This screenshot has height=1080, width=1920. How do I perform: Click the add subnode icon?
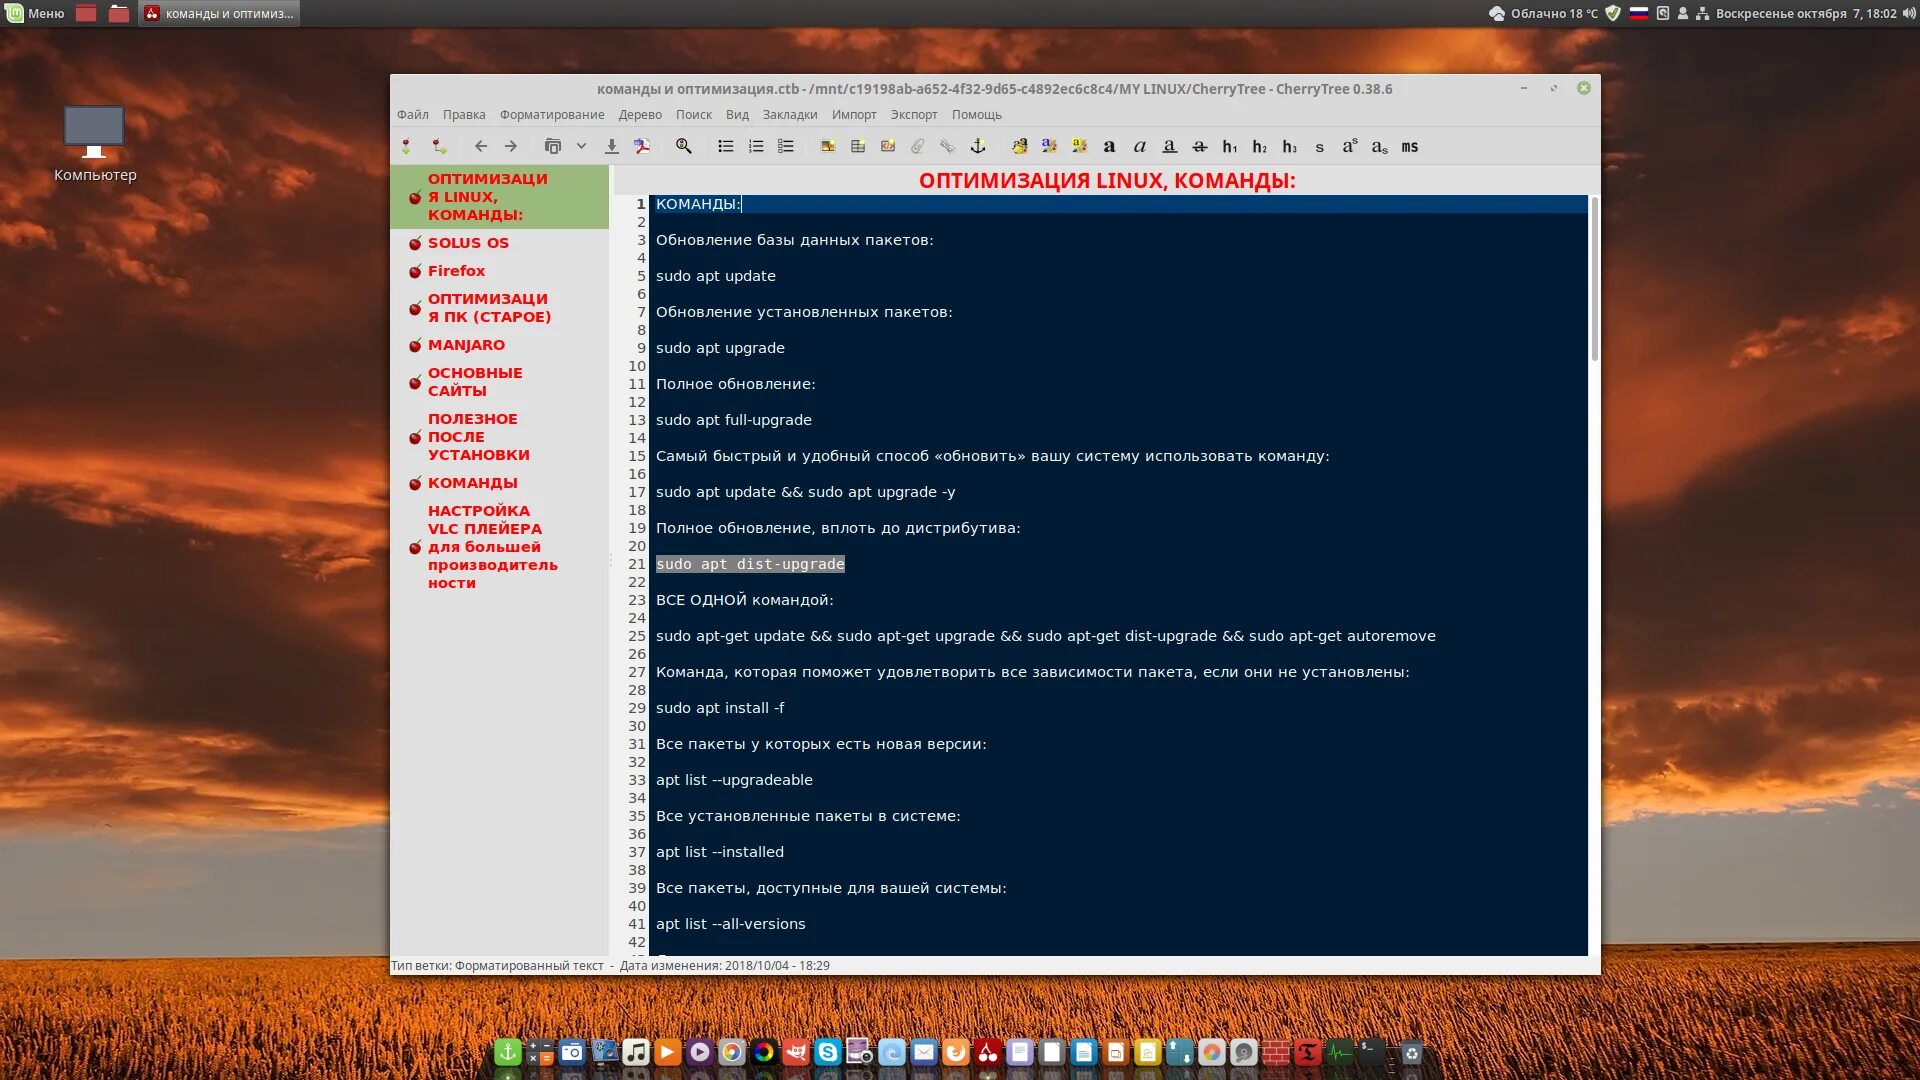[438, 147]
